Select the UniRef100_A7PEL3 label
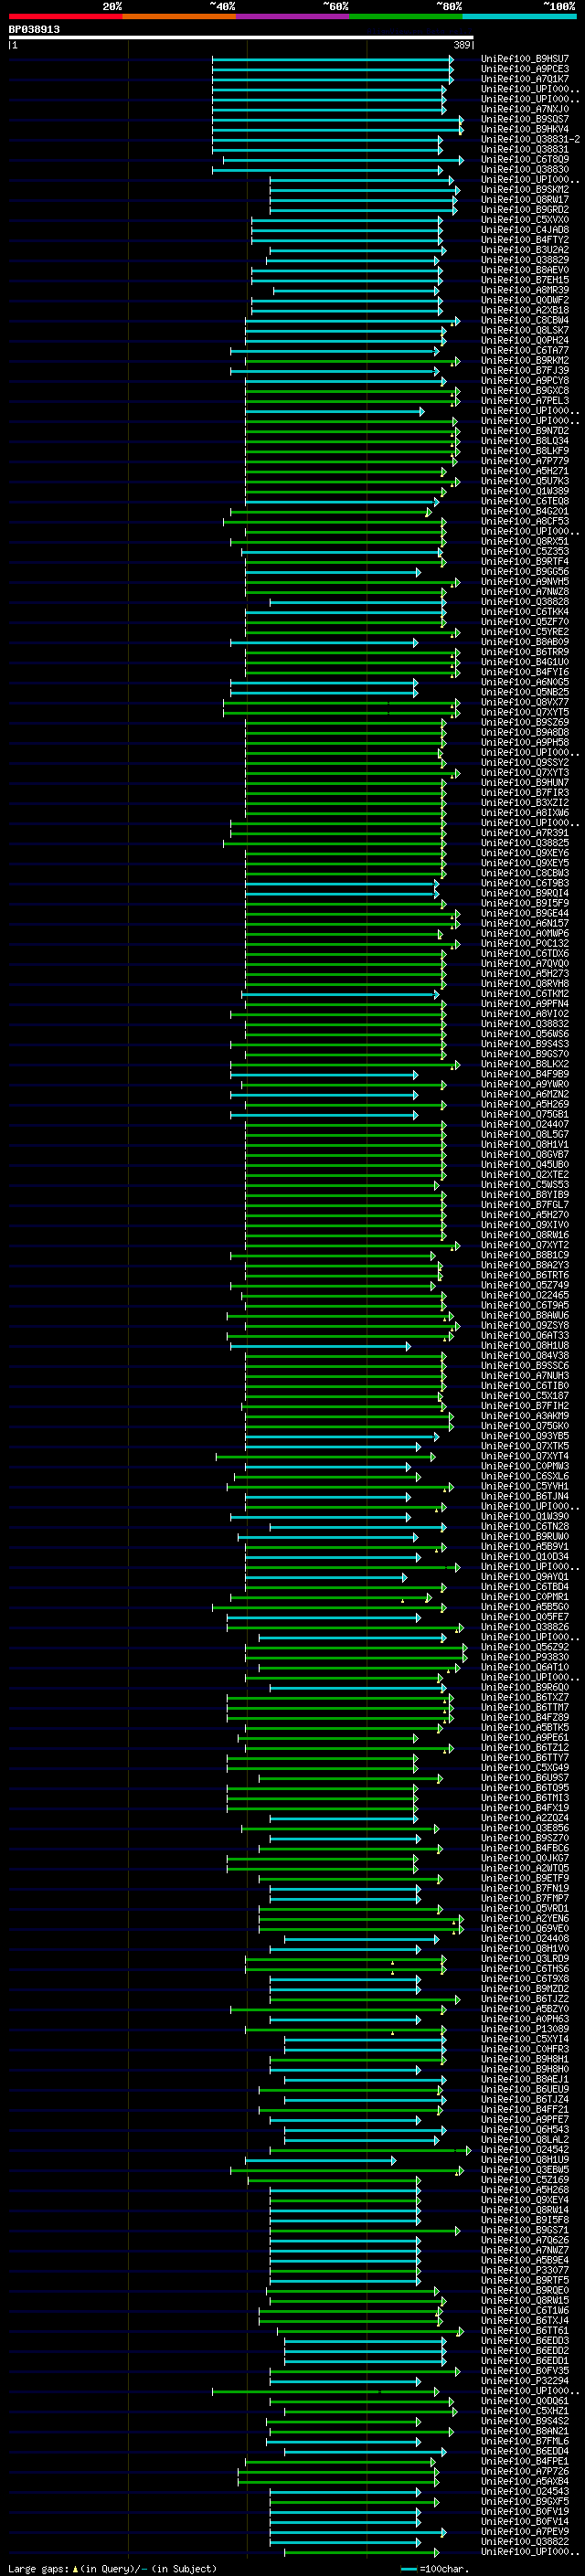Viewport: 585px width, 2576px height. point(524,401)
